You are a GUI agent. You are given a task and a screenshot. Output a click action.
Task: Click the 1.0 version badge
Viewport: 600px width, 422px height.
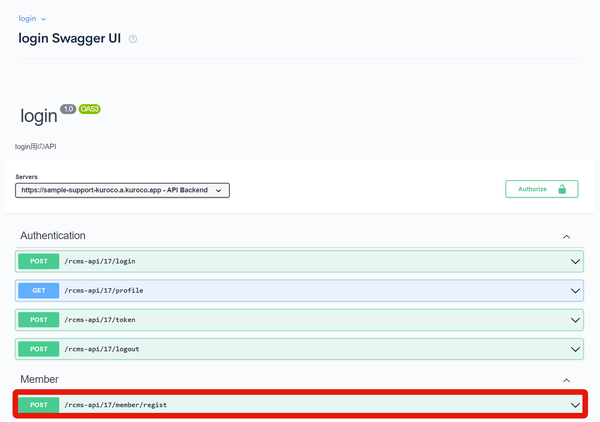point(68,109)
